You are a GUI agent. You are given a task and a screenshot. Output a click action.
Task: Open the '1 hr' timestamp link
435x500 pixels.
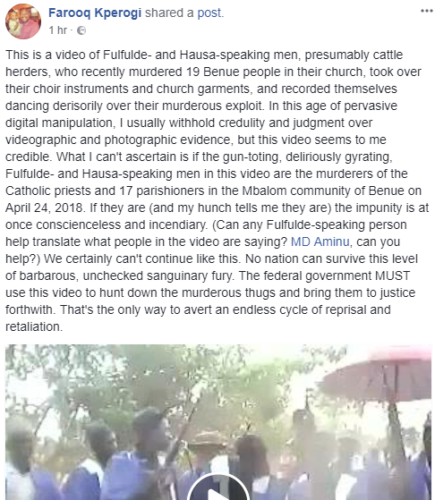pos(58,30)
